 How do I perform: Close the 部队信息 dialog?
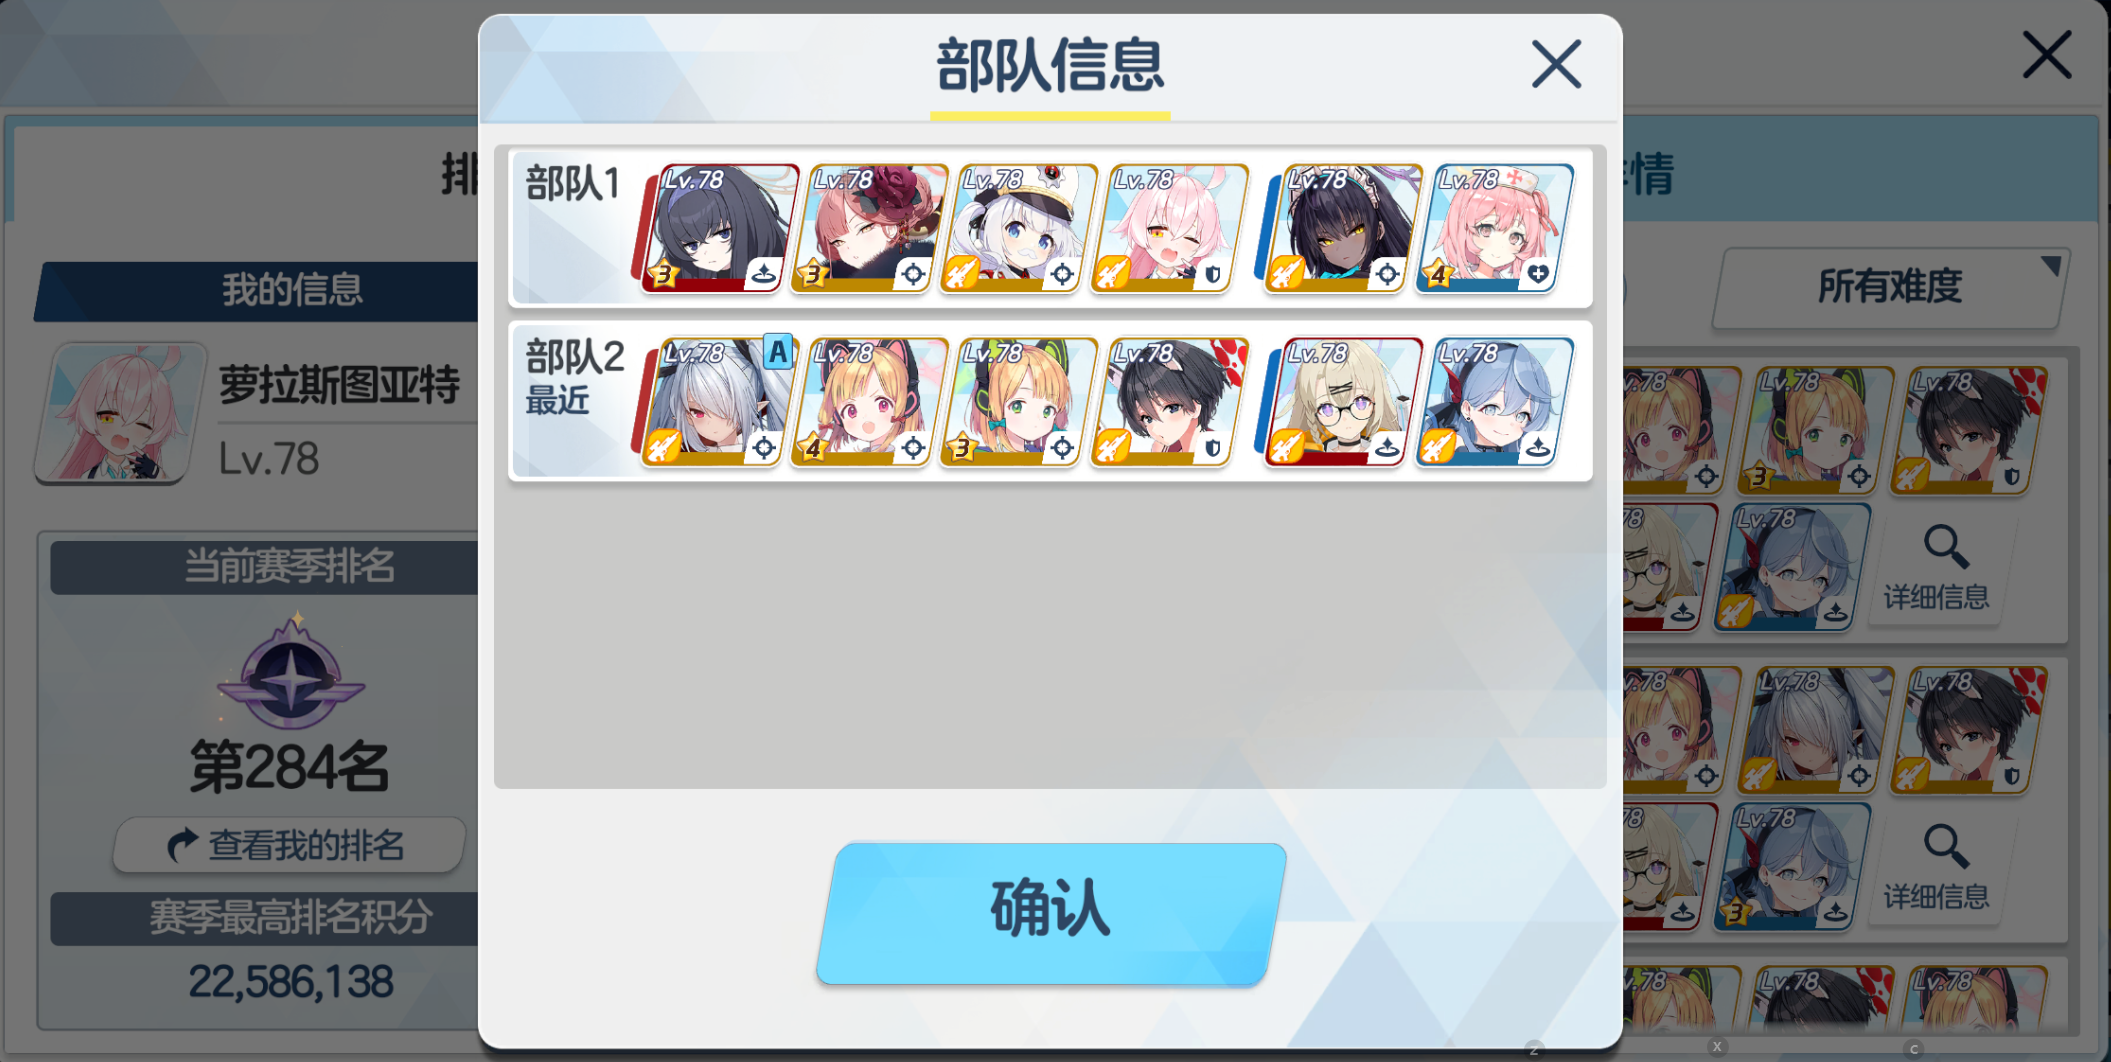click(1556, 65)
